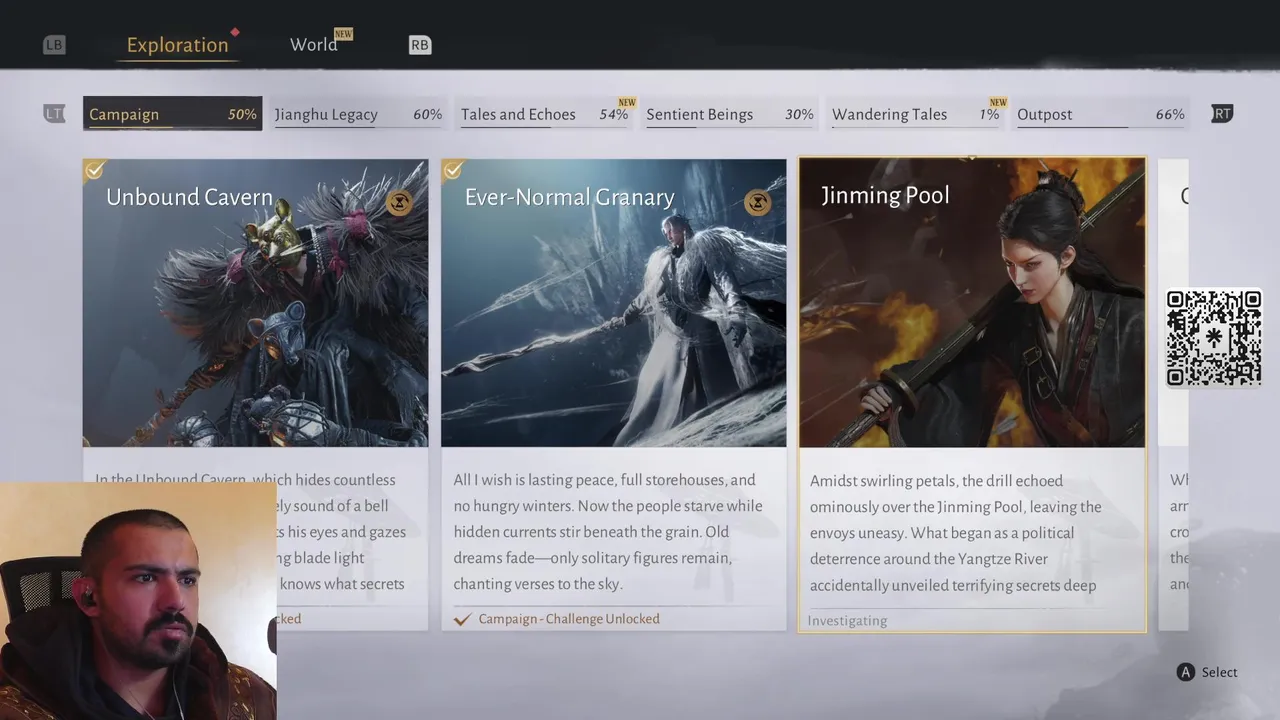The height and width of the screenshot is (720, 1280).
Task: Click the A button icon beside Select
Action: pyautogui.click(x=1186, y=672)
